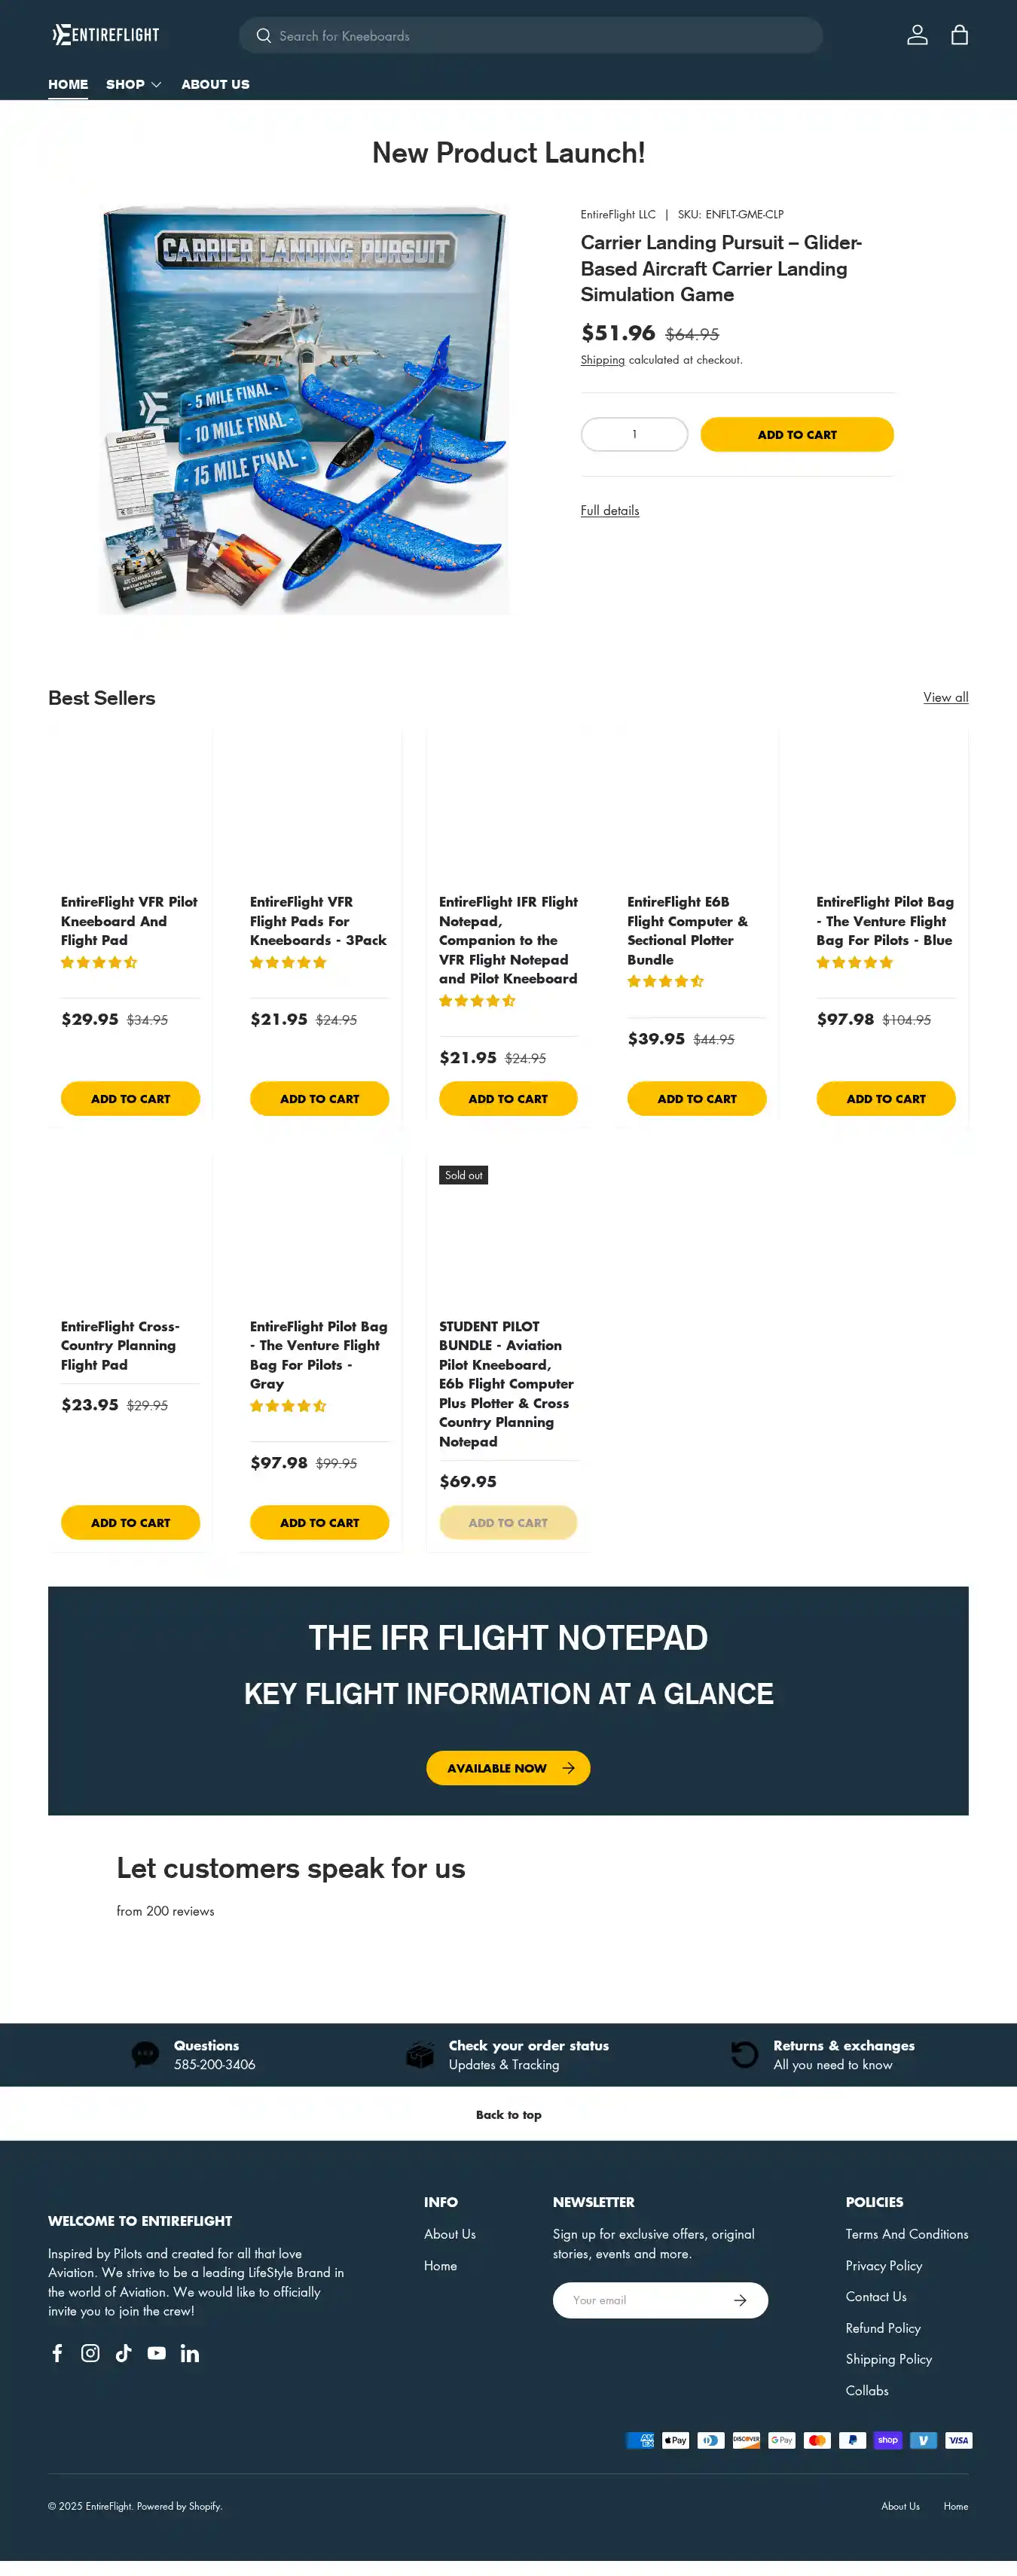Click Back to top link
The image size is (1017, 2576).
[508, 2114]
